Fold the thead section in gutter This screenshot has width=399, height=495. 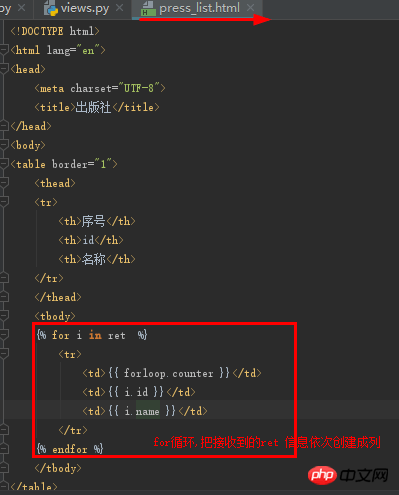[x=4, y=183]
